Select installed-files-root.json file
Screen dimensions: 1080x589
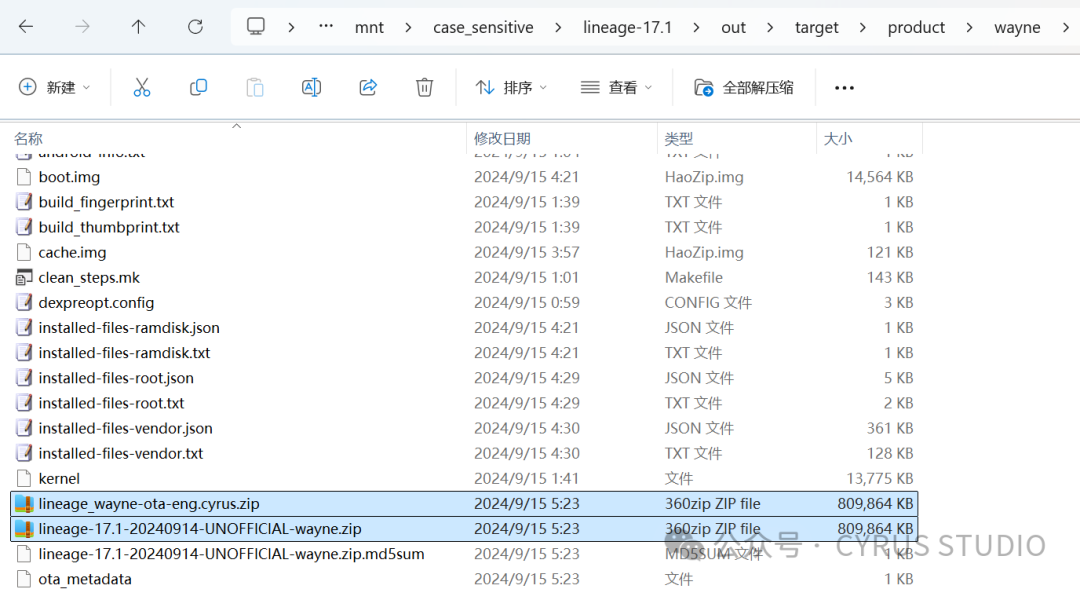pos(116,378)
